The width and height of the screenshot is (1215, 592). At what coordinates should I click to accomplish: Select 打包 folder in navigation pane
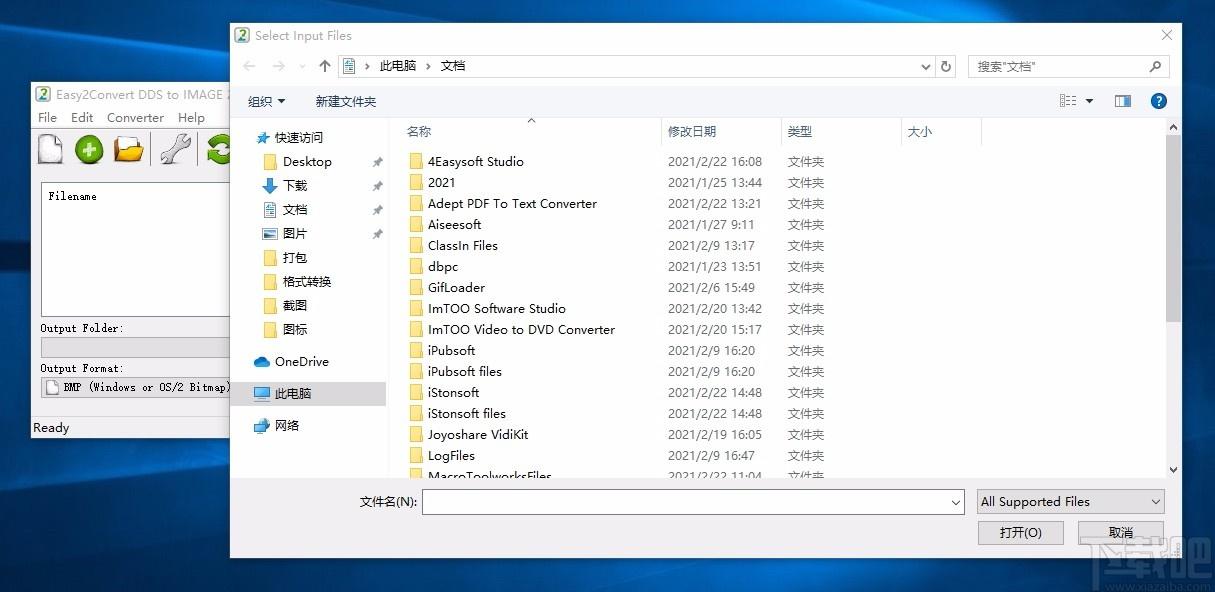295,257
